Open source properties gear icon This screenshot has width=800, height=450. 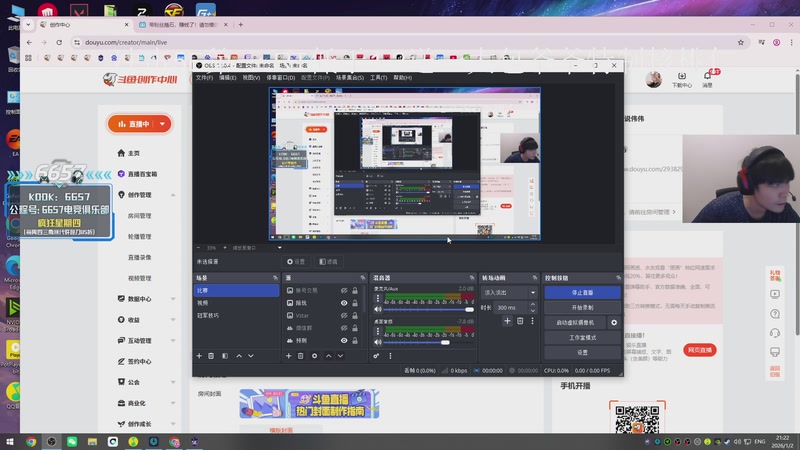314,356
